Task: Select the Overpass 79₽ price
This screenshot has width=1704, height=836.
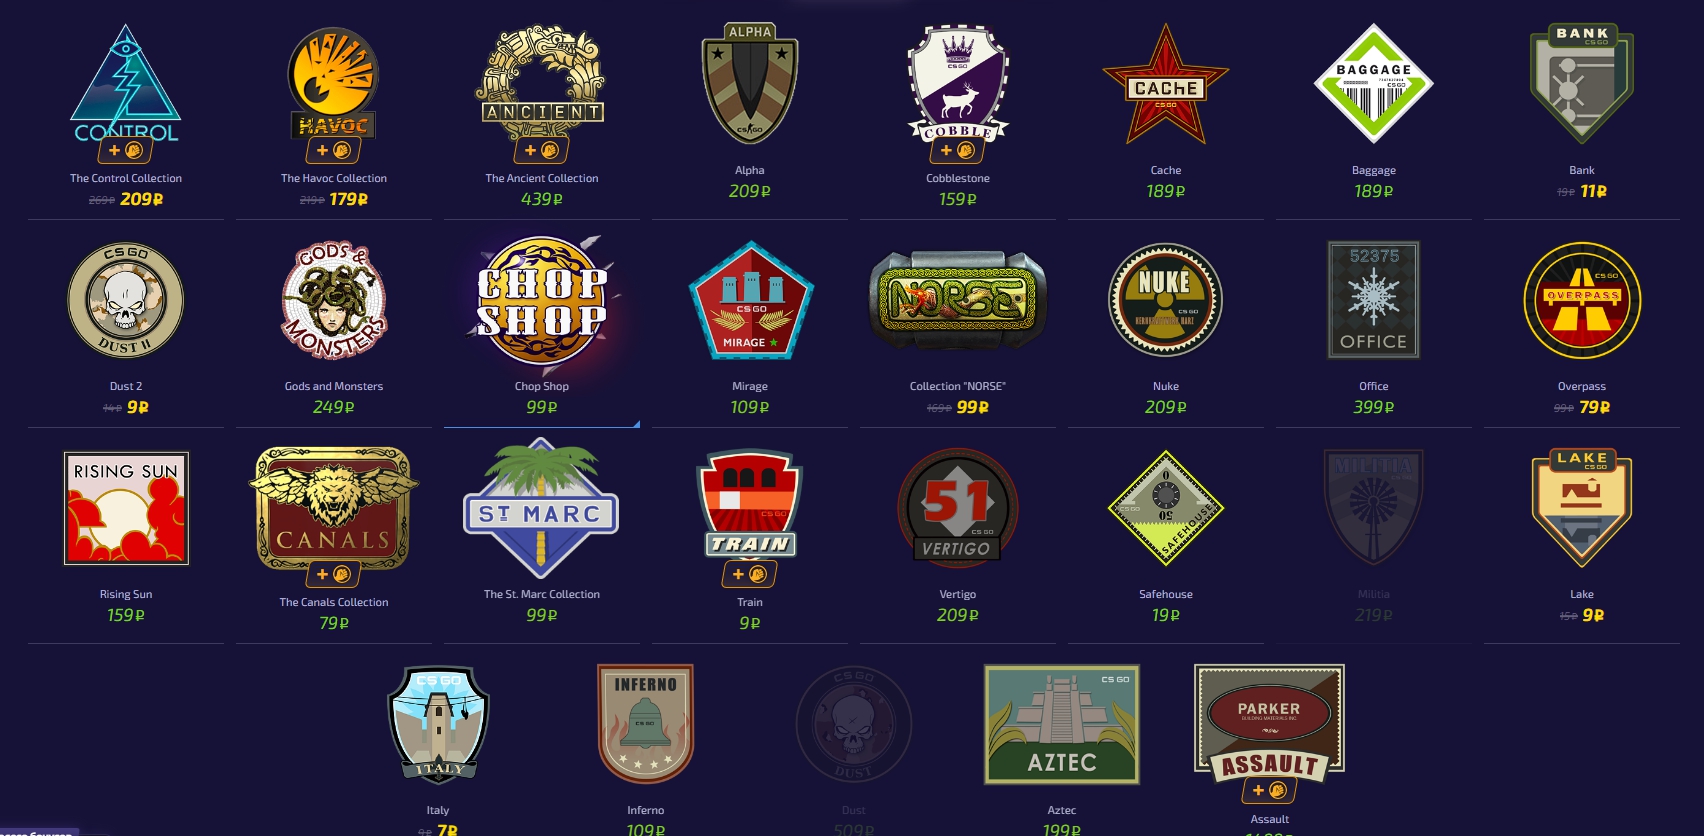Action: pyautogui.click(x=1595, y=407)
